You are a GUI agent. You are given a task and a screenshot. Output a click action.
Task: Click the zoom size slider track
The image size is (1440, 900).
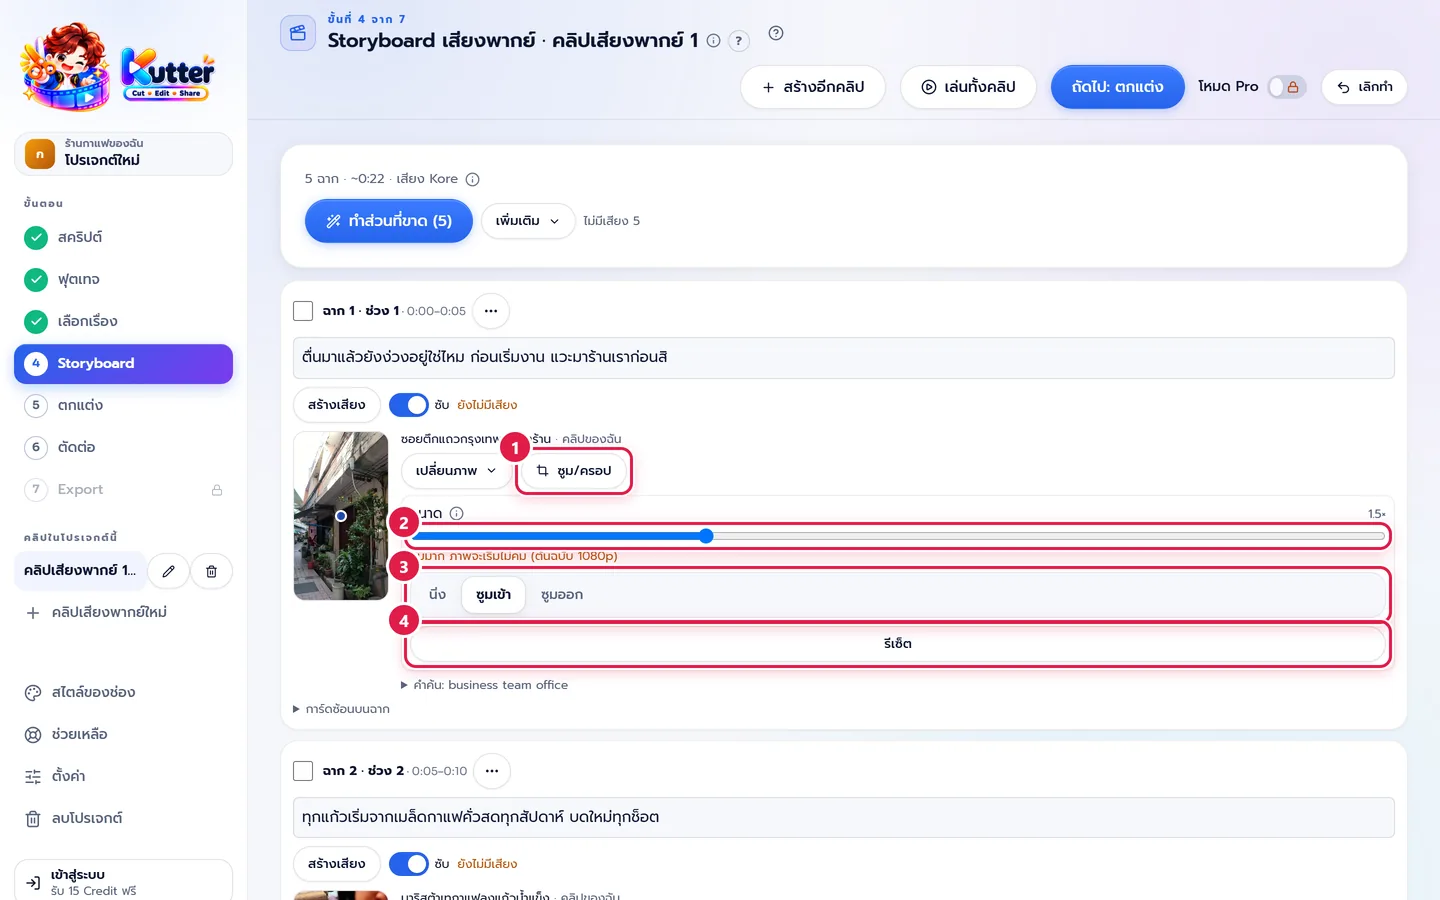(898, 536)
